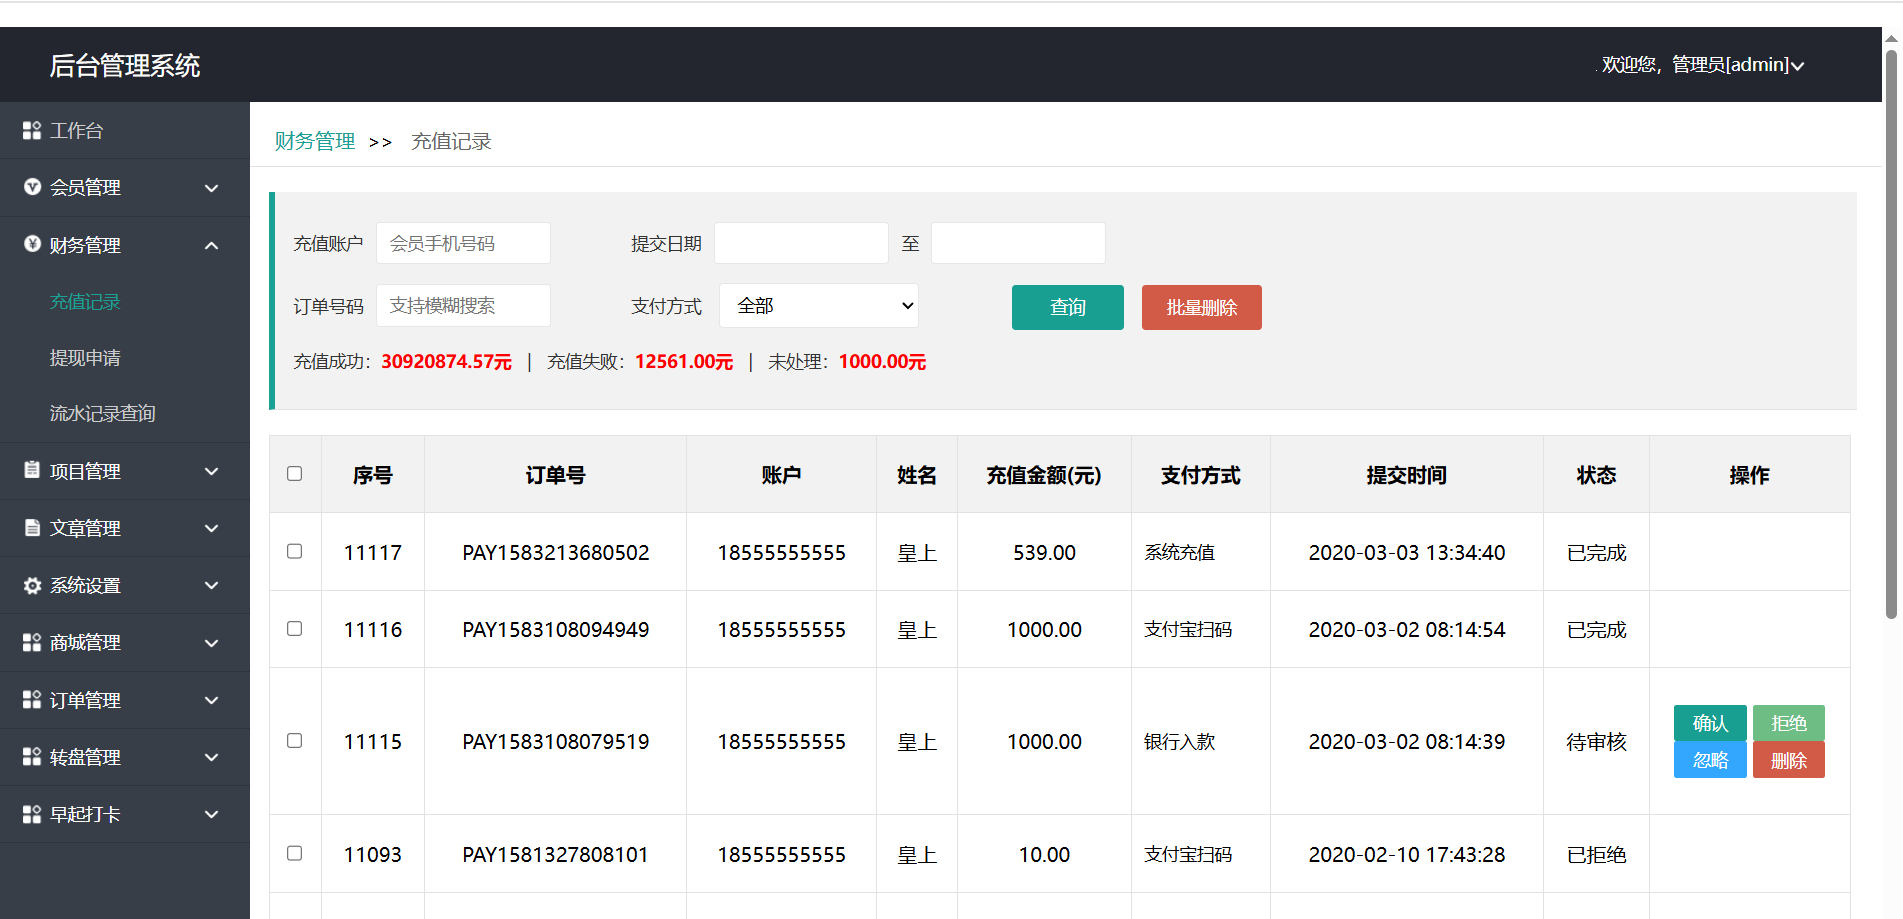Image resolution: width=1903 pixels, height=919 pixels.
Task: Check the box for order row 11115
Action: coord(294,741)
